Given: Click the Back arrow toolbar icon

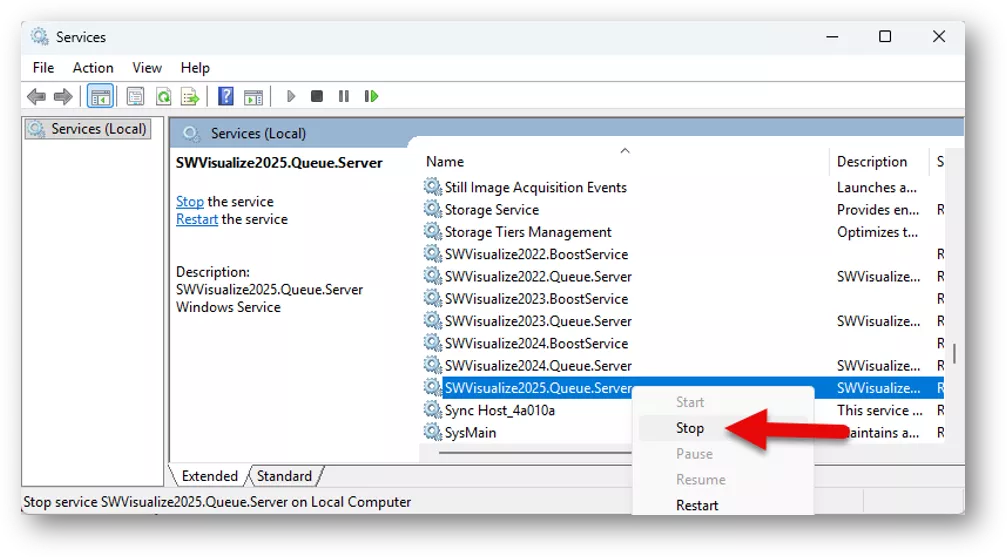Looking at the screenshot, I should pos(36,96).
